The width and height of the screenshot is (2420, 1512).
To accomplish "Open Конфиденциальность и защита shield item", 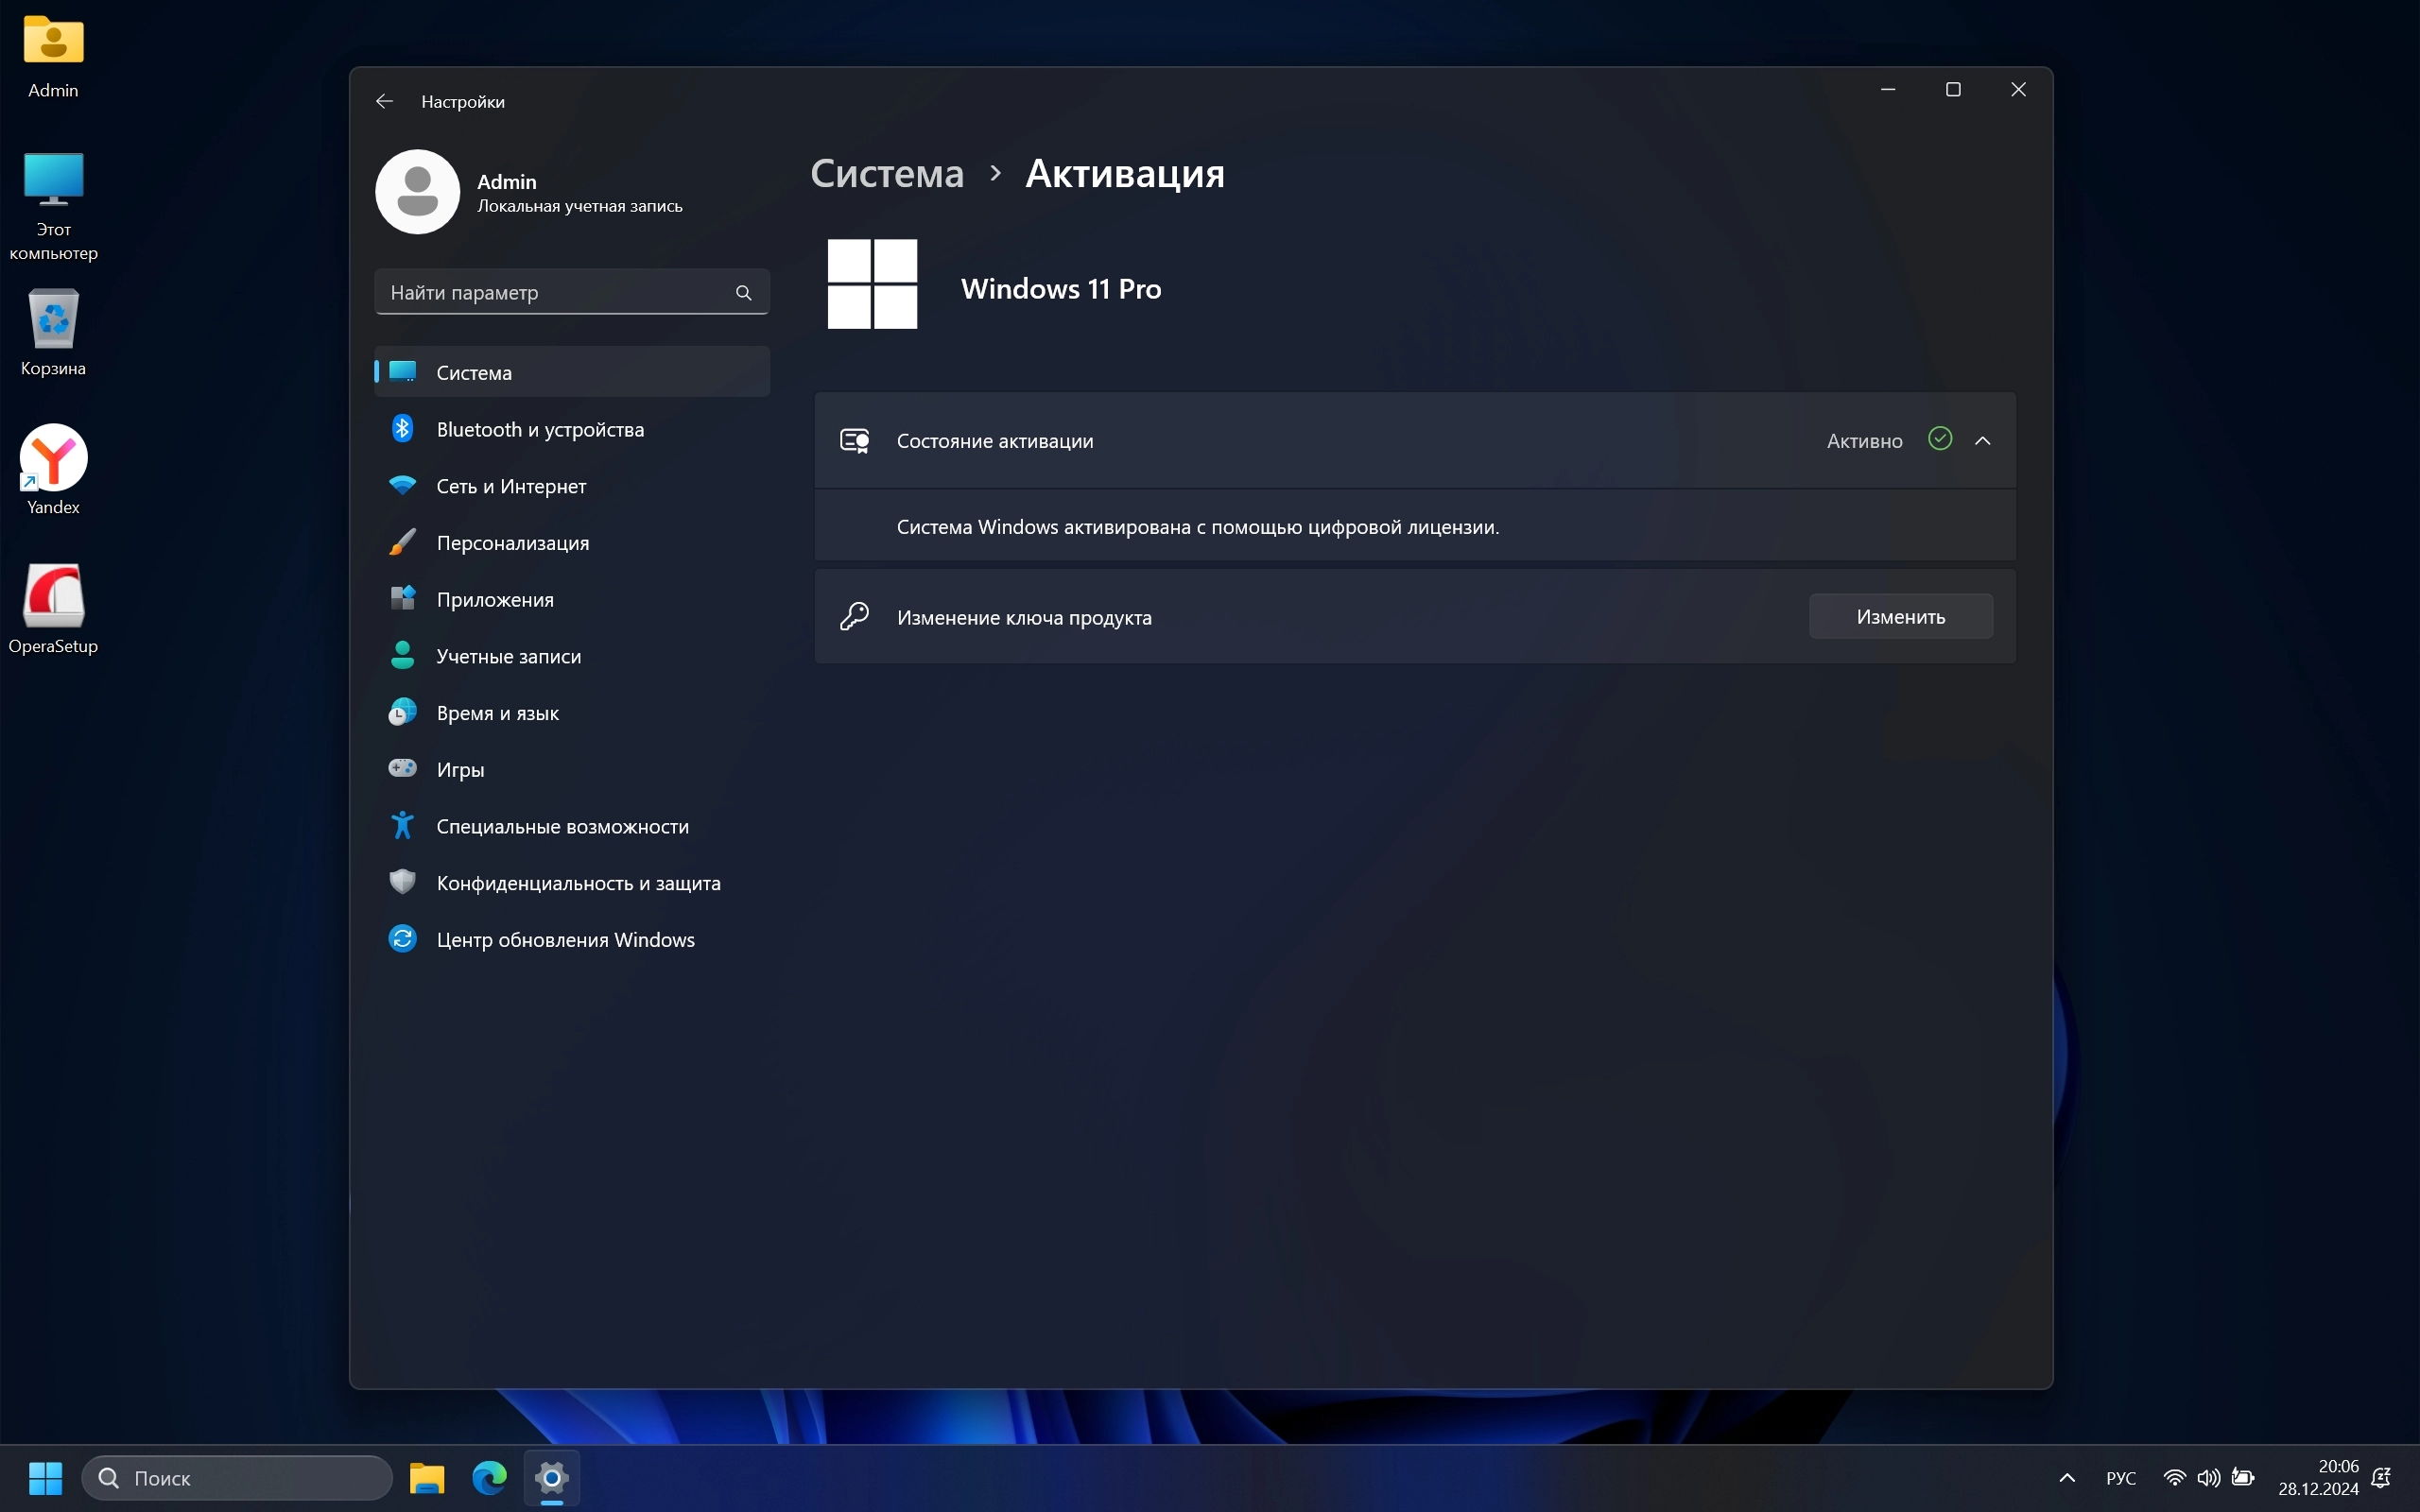I will tap(578, 883).
